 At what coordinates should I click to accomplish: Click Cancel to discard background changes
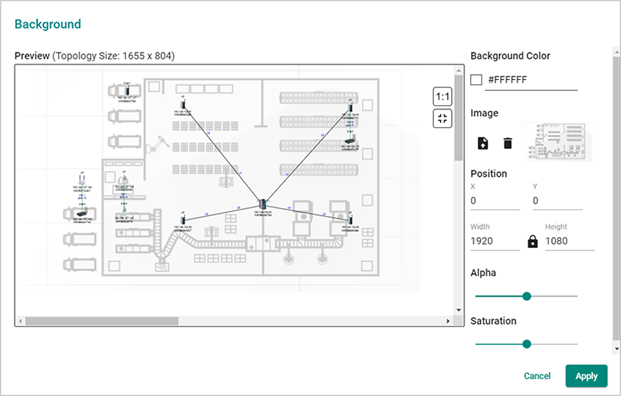(x=537, y=376)
